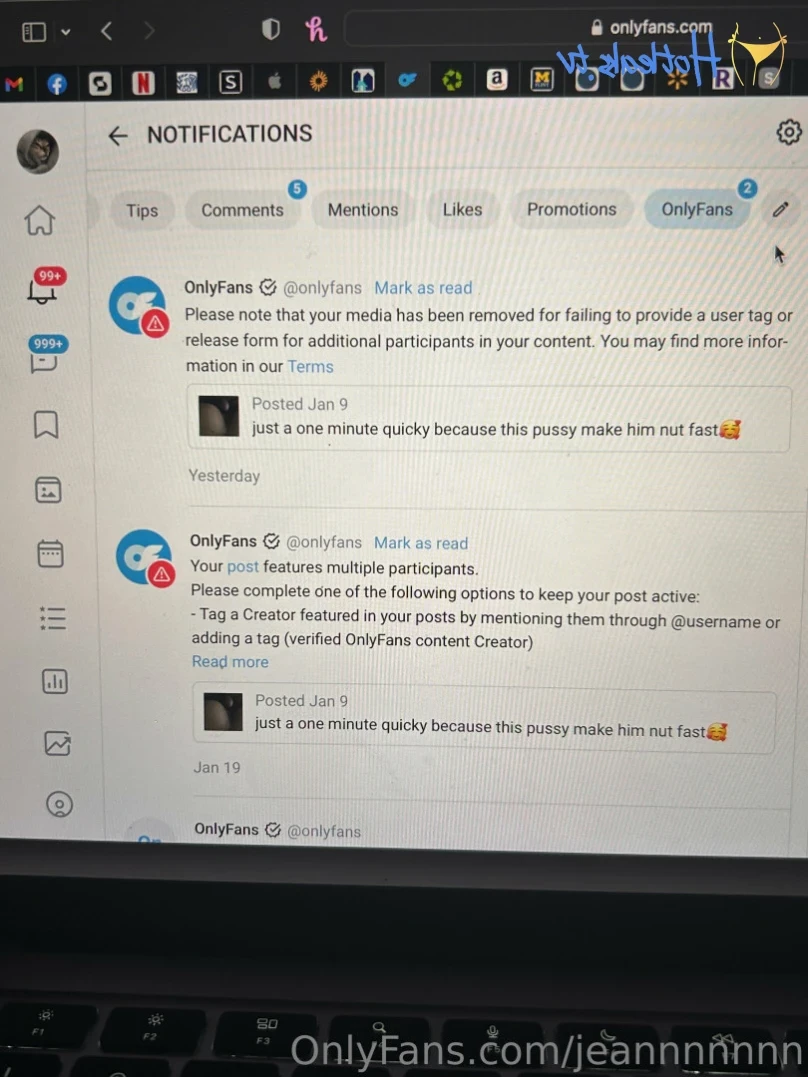Open the Statistics bar chart icon
The height and width of the screenshot is (1077, 808).
tap(55, 681)
